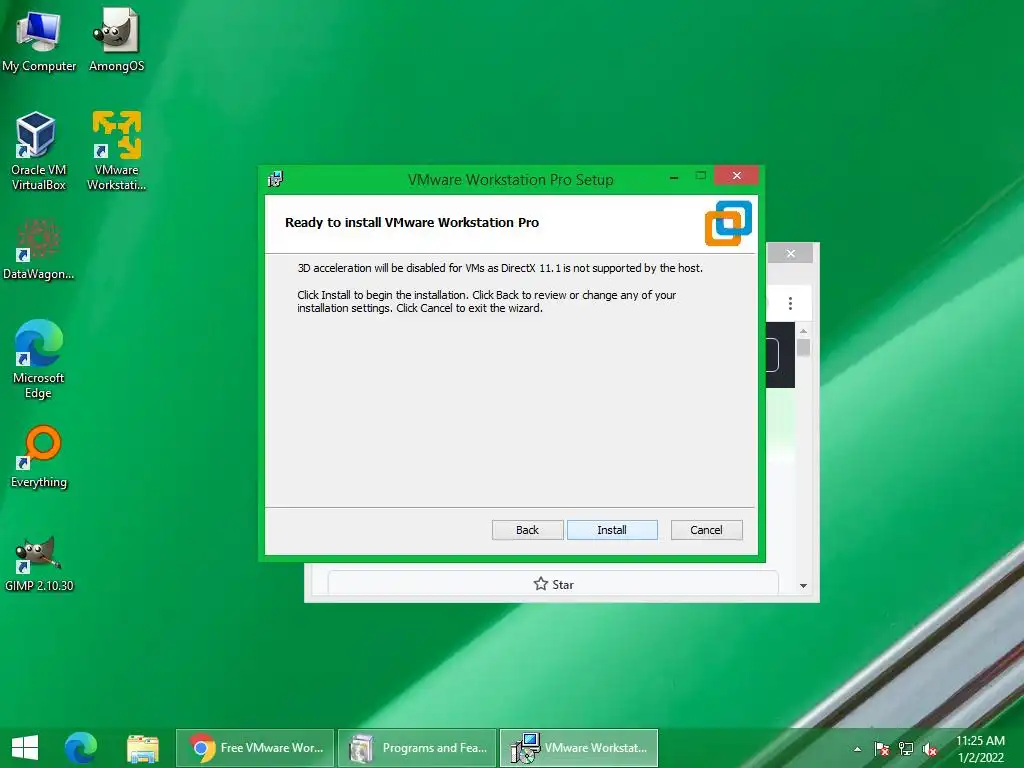Cancel the VMware Workstation Pro setup

pos(706,530)
